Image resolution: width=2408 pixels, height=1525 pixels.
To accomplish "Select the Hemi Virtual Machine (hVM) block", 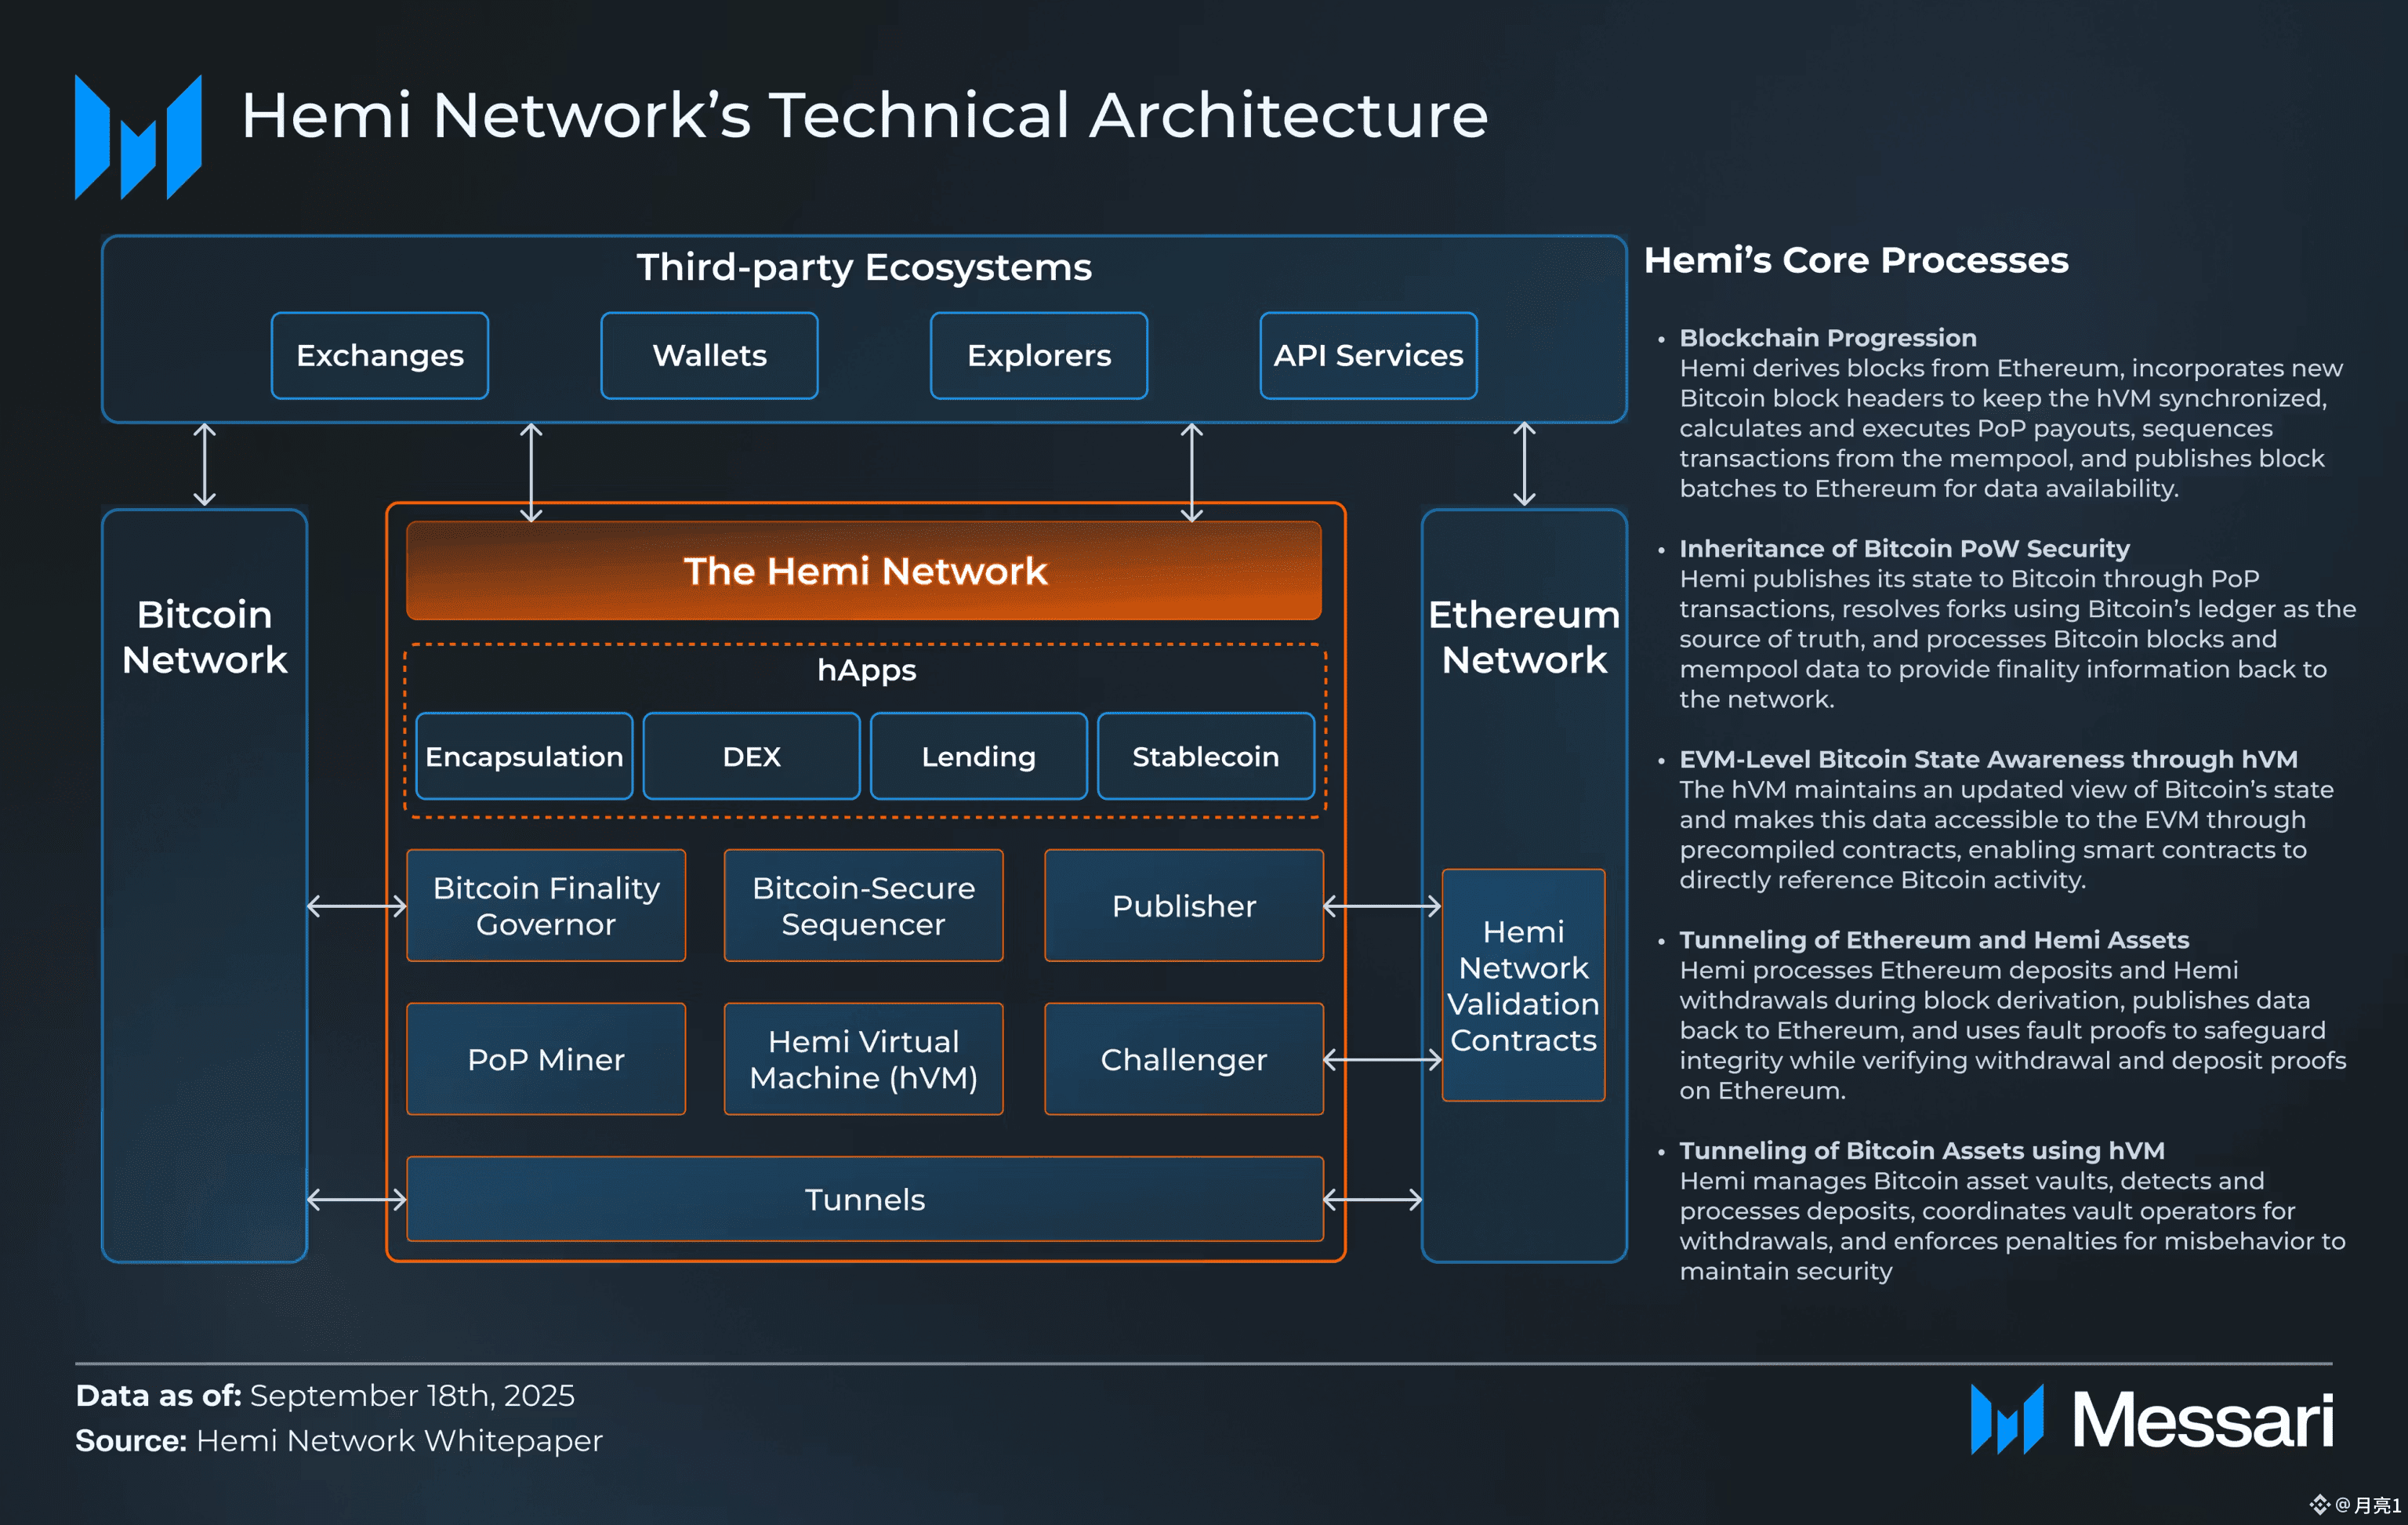I will tap(863, 1059).
